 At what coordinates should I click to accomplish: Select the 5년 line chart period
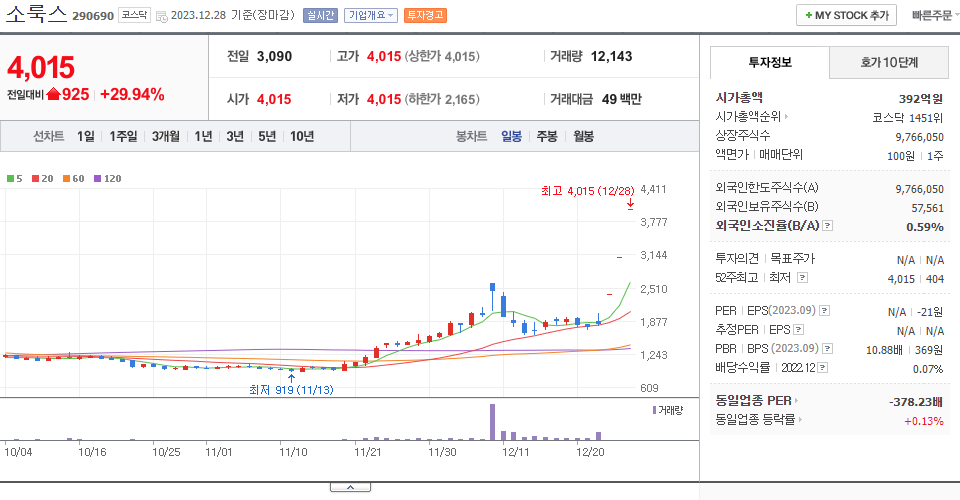tap(267, 136)
